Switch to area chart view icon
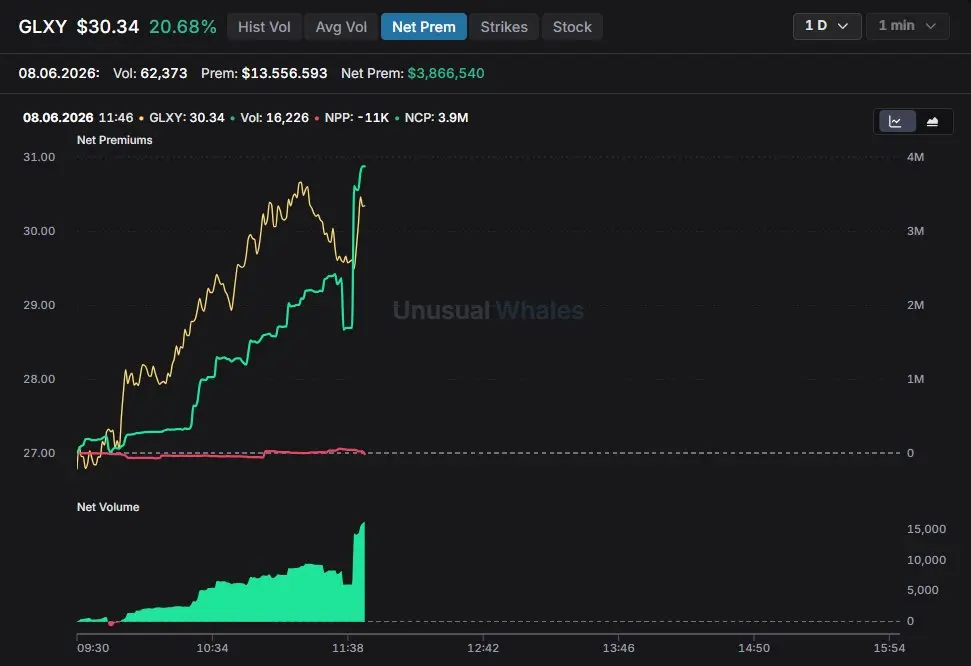The width and height of the screenshot is (971, 666). point(932,121)
